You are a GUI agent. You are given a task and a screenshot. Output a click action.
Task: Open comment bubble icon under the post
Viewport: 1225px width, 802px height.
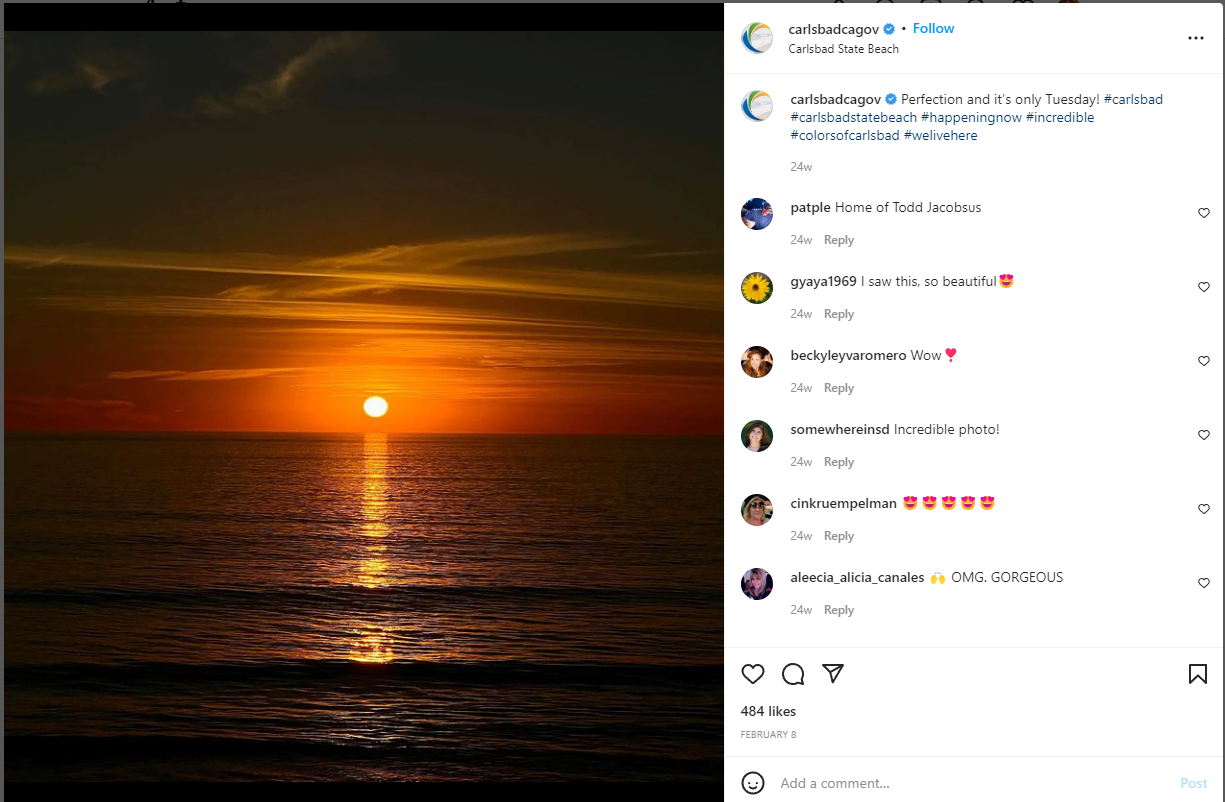(793, 674)
